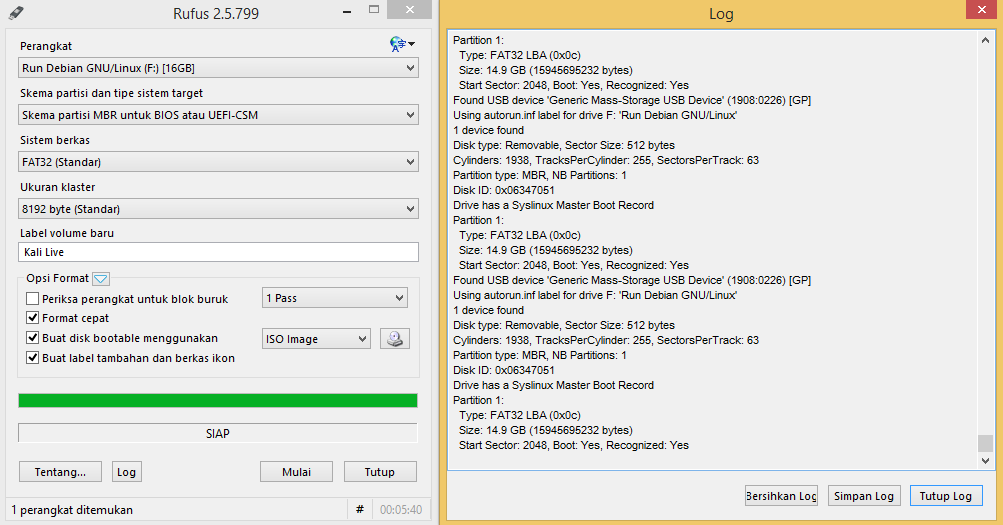The height and width of the screenshot is (525, 1003).
Task: Click the Mulai button
Action: click(296, 472)
